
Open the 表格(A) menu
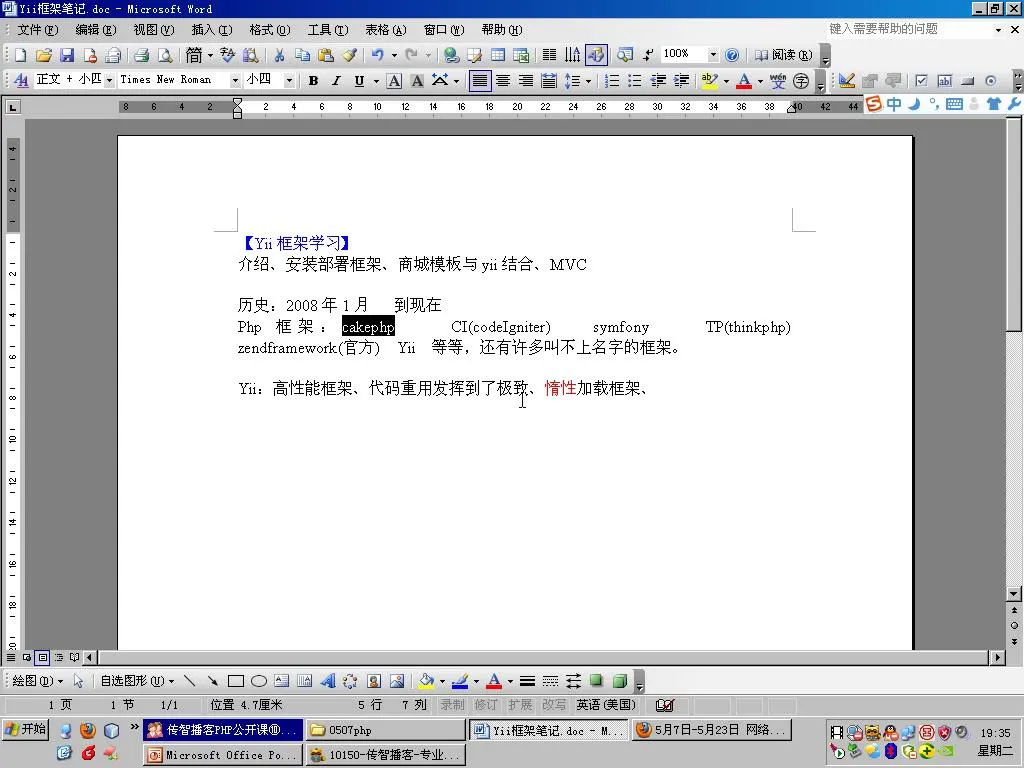[385, 30]
